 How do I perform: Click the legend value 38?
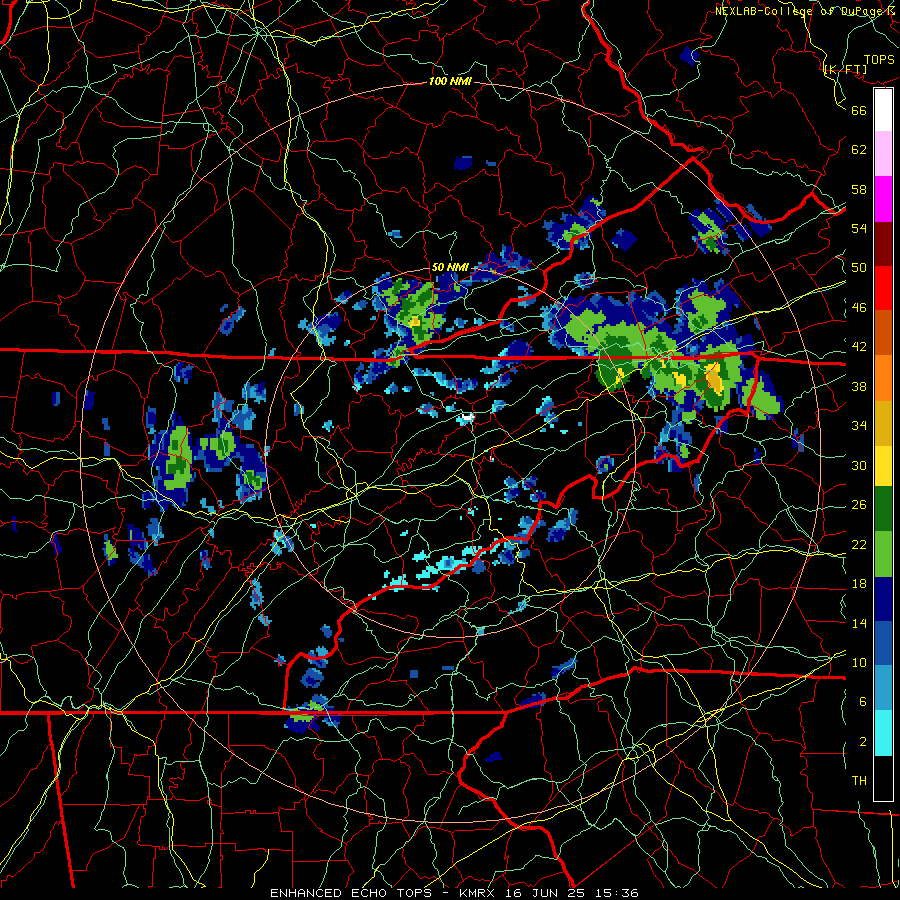click(x=859, y=386)
